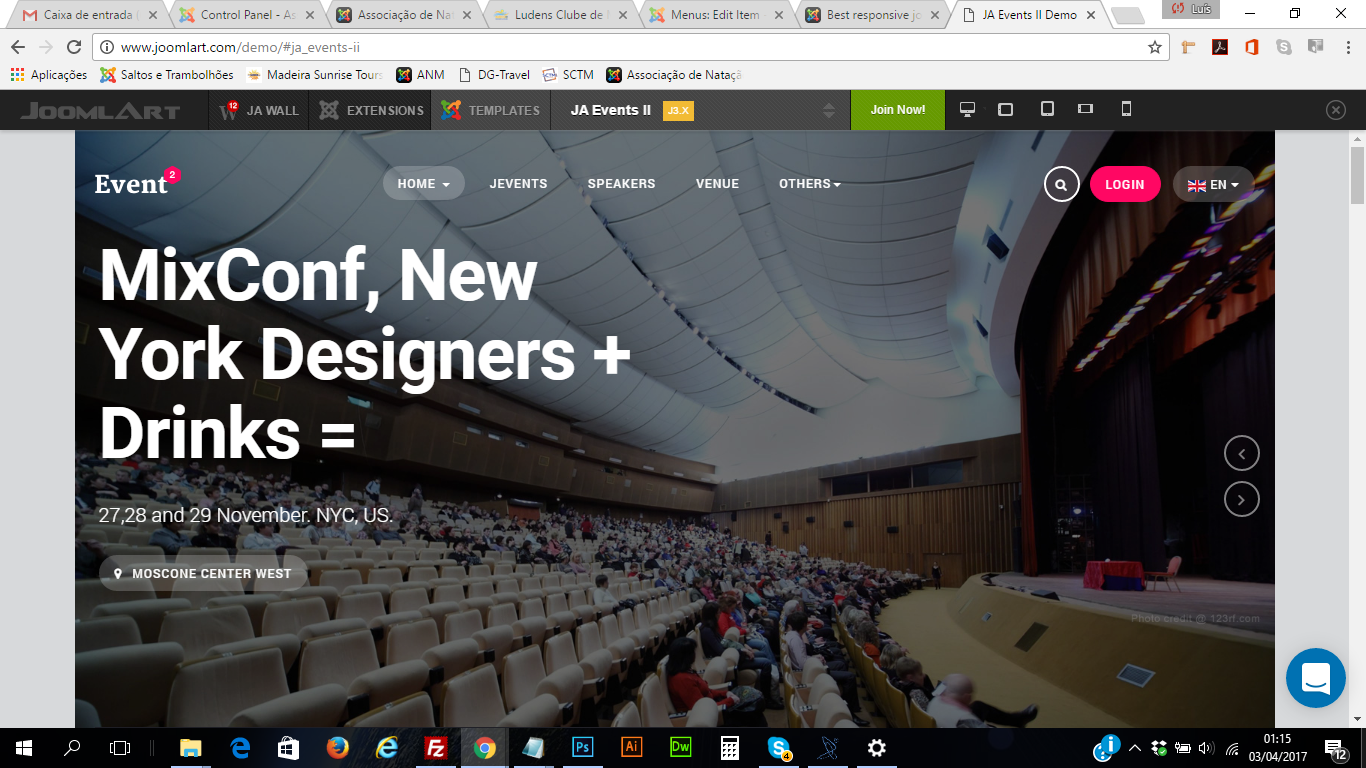This screenshot has width=1366, height=768.
Task: Expand the OTHERS menu
Action: 810,184
